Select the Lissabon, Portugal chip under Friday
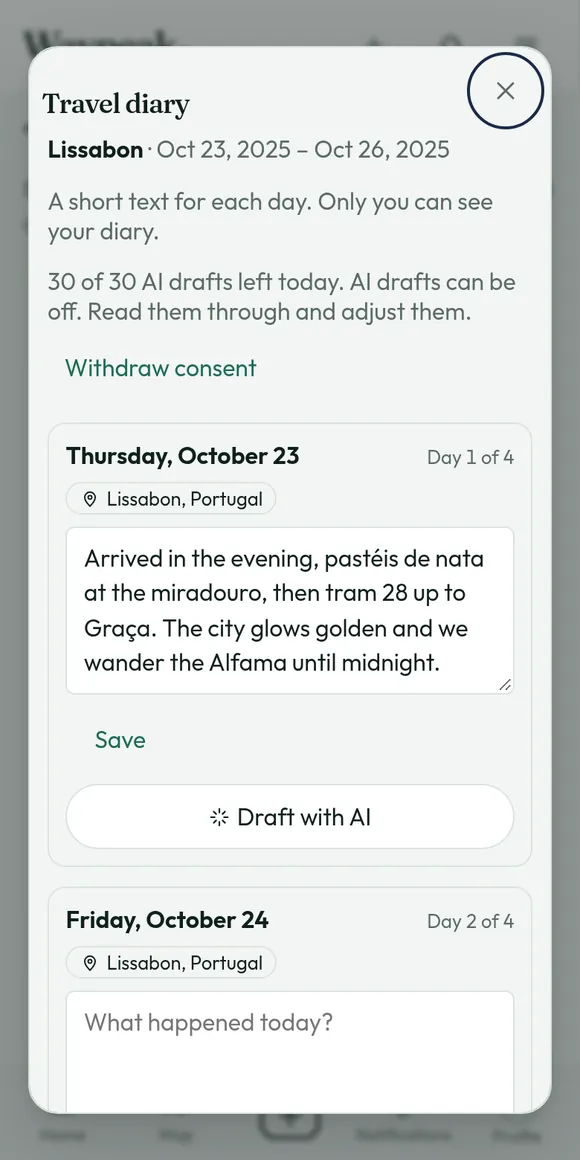This screenshot has height=1160, width=580. (171, 962)
